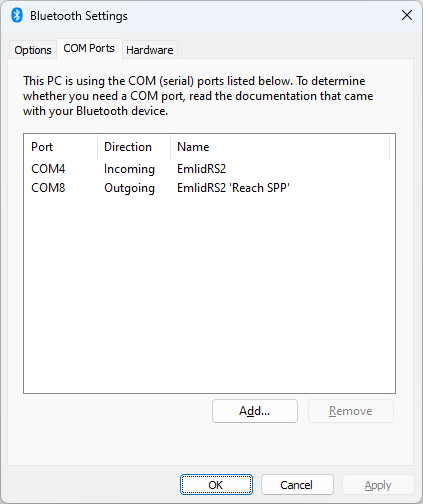This screenshot has height=504, width=423.
Task: Cancel the Bluetooth Settings changes
Action: 297,485
